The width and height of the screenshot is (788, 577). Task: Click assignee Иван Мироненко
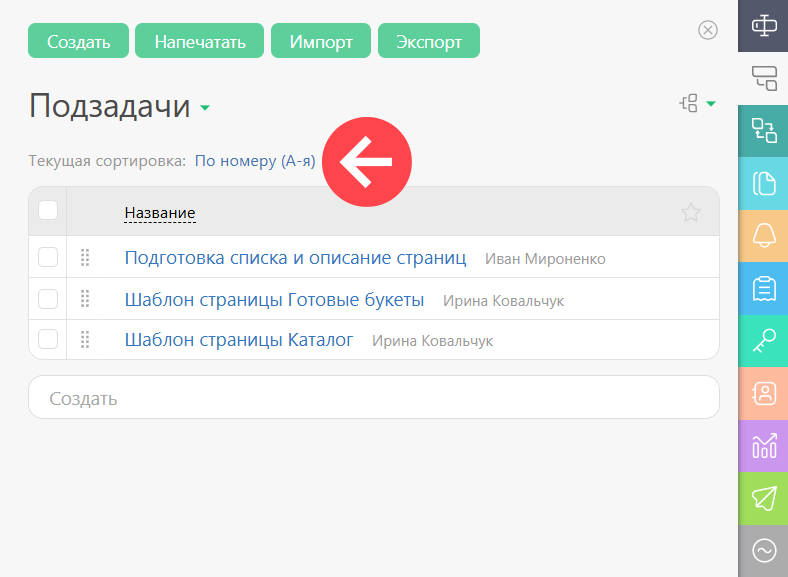tap(545, 259)
